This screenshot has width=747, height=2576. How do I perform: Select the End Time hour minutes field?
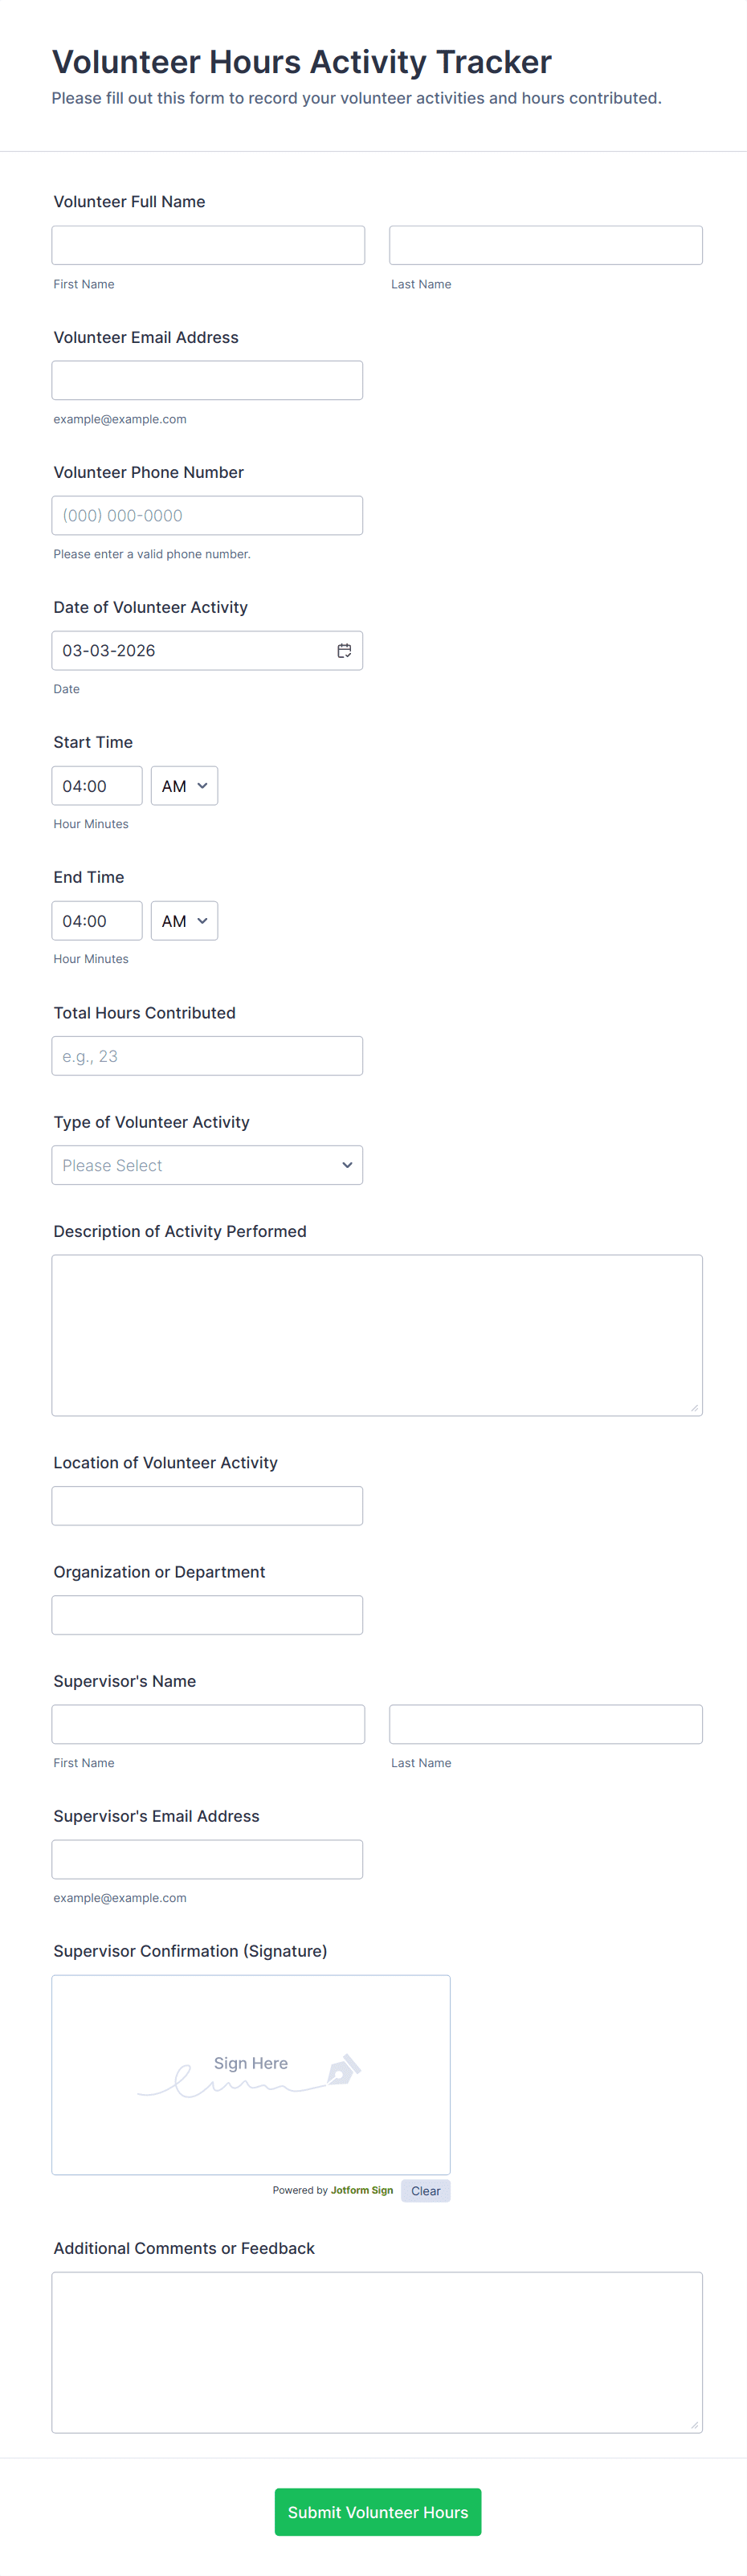(97, 920)
